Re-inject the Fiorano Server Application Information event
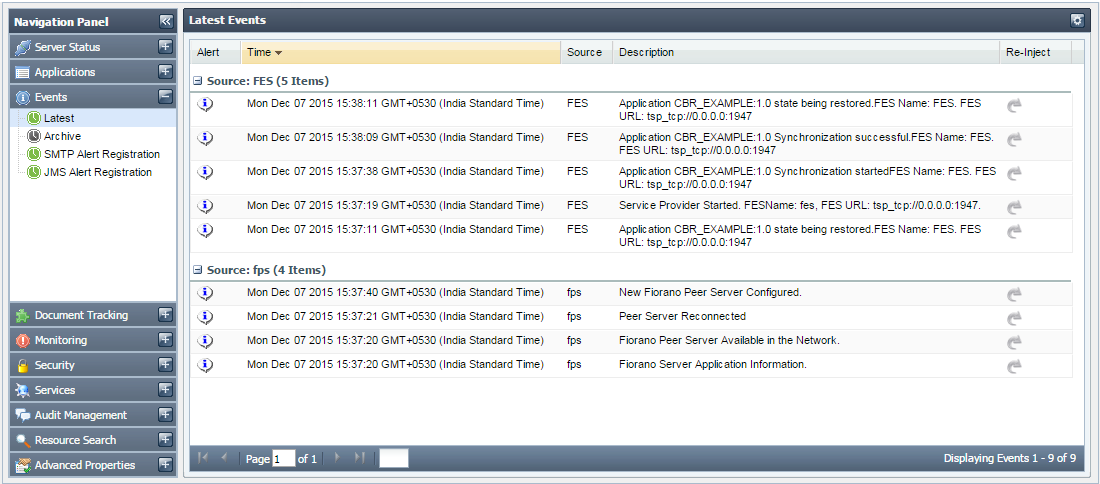The width and height of the screenshot is (1100, 484). 1014,366
